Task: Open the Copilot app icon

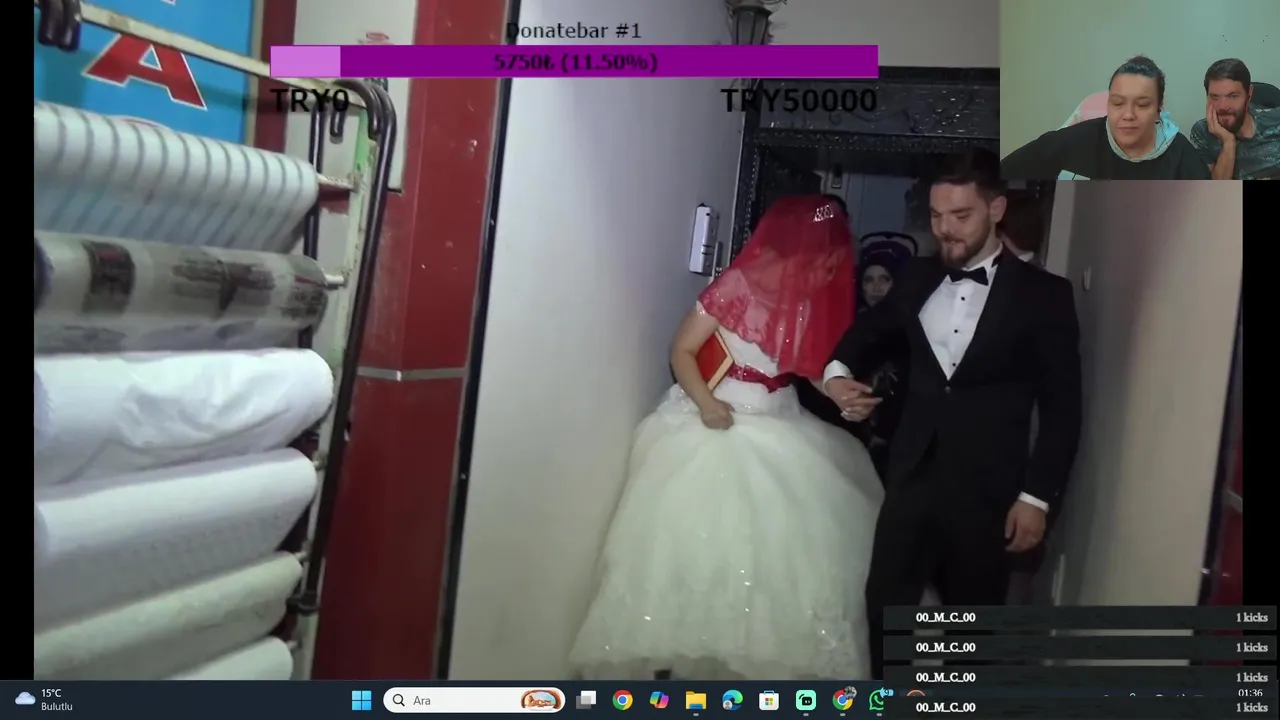Action: pos(659,700)
